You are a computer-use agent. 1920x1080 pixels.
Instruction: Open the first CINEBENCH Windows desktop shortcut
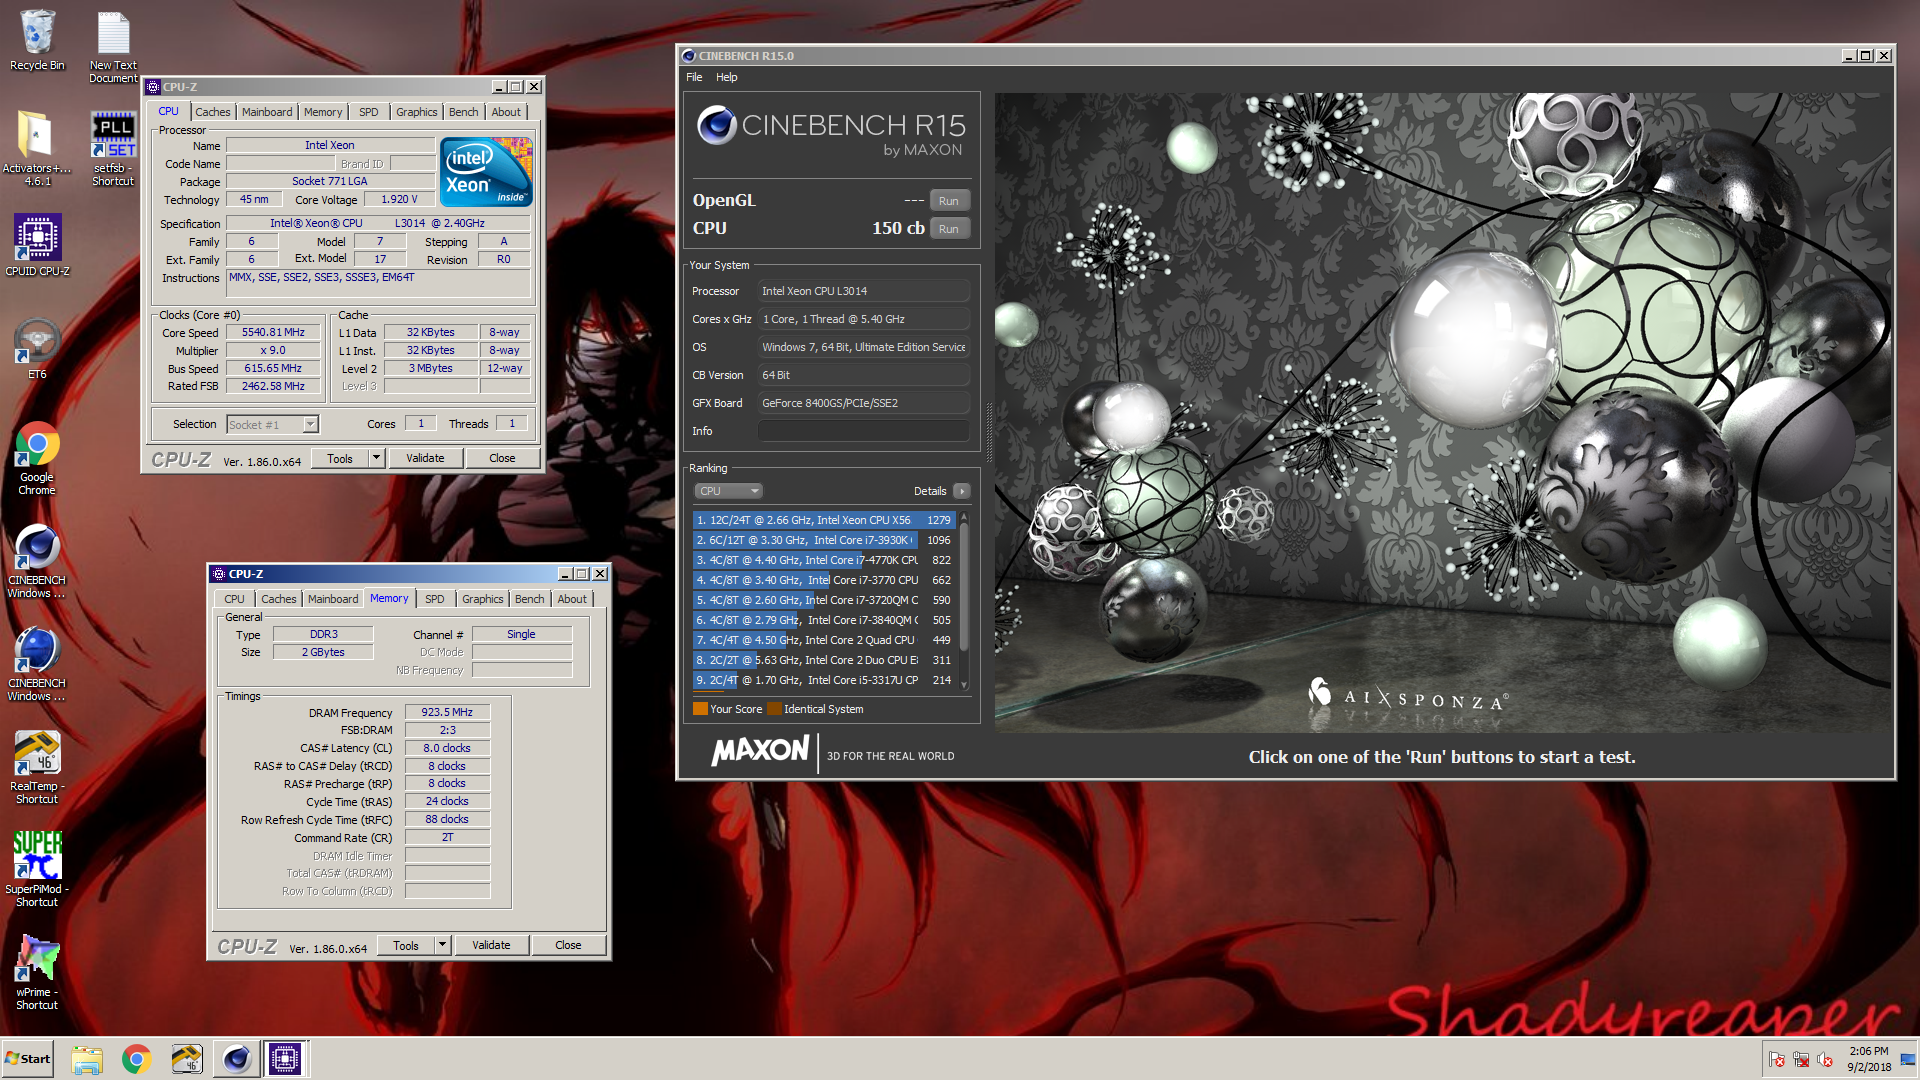coord(37,561)
